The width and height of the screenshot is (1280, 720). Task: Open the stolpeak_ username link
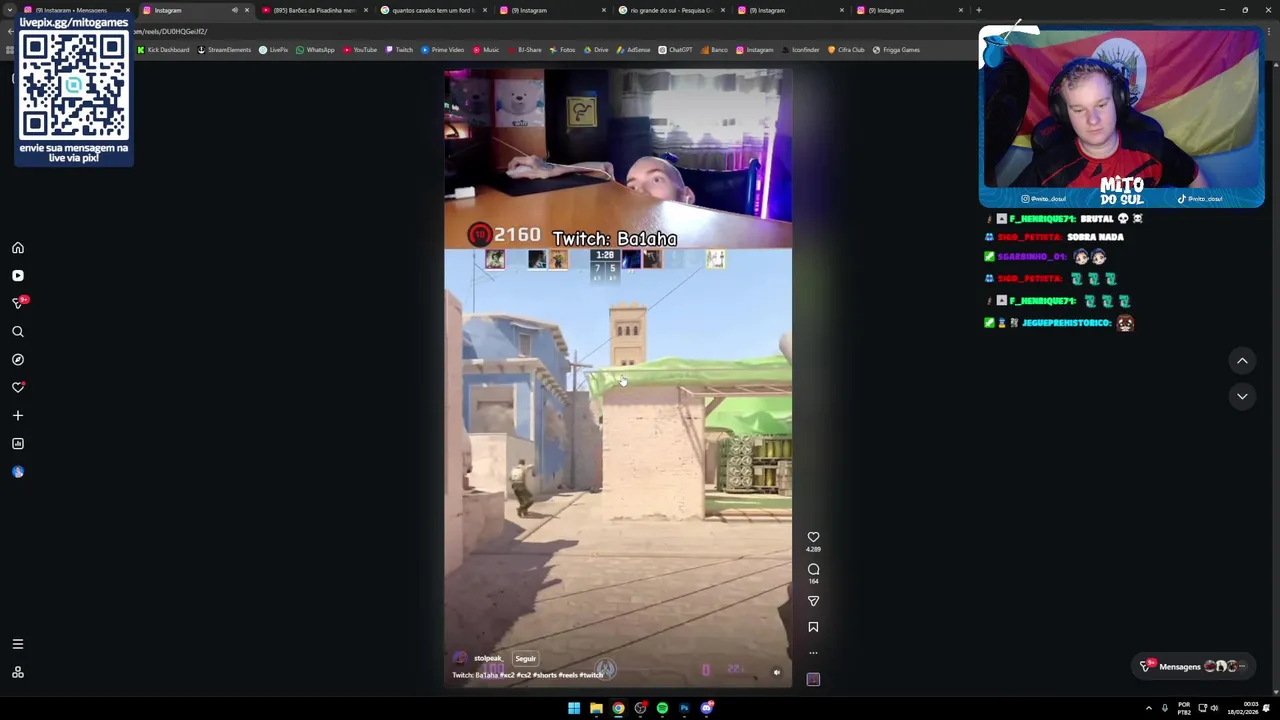tap(488, 659)
